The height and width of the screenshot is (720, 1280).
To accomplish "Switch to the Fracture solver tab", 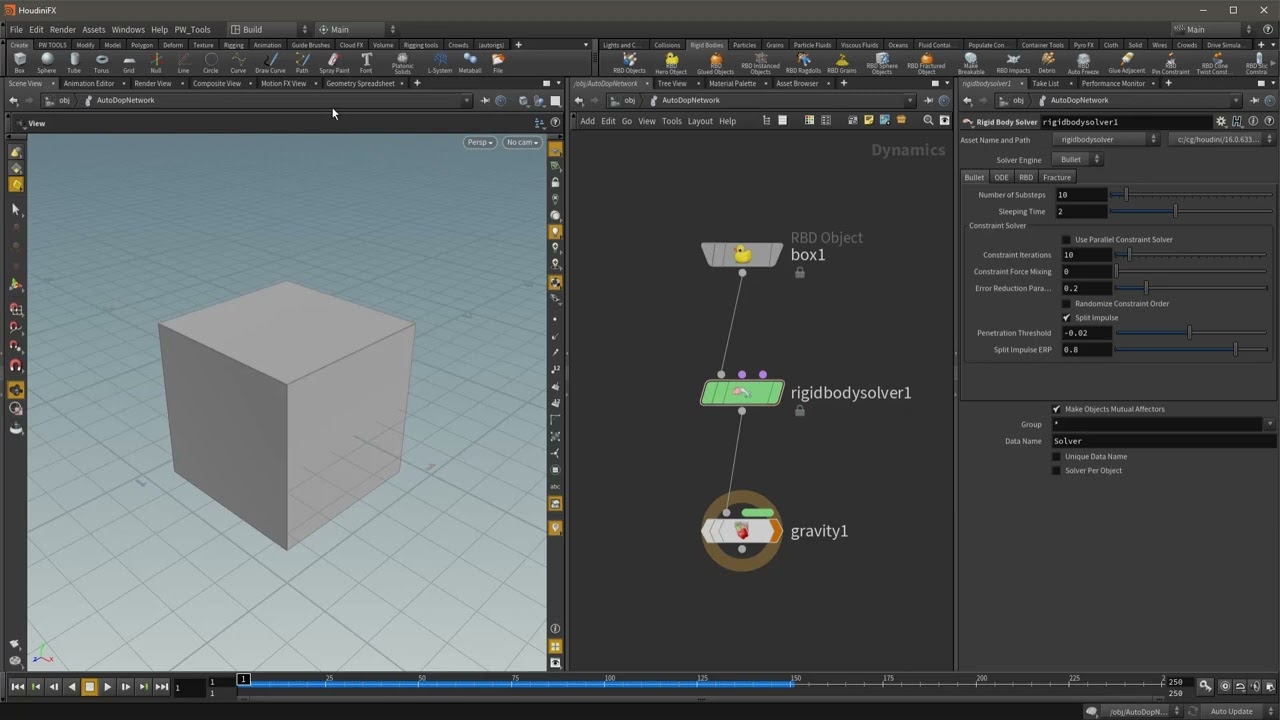I will (1057, 178).
